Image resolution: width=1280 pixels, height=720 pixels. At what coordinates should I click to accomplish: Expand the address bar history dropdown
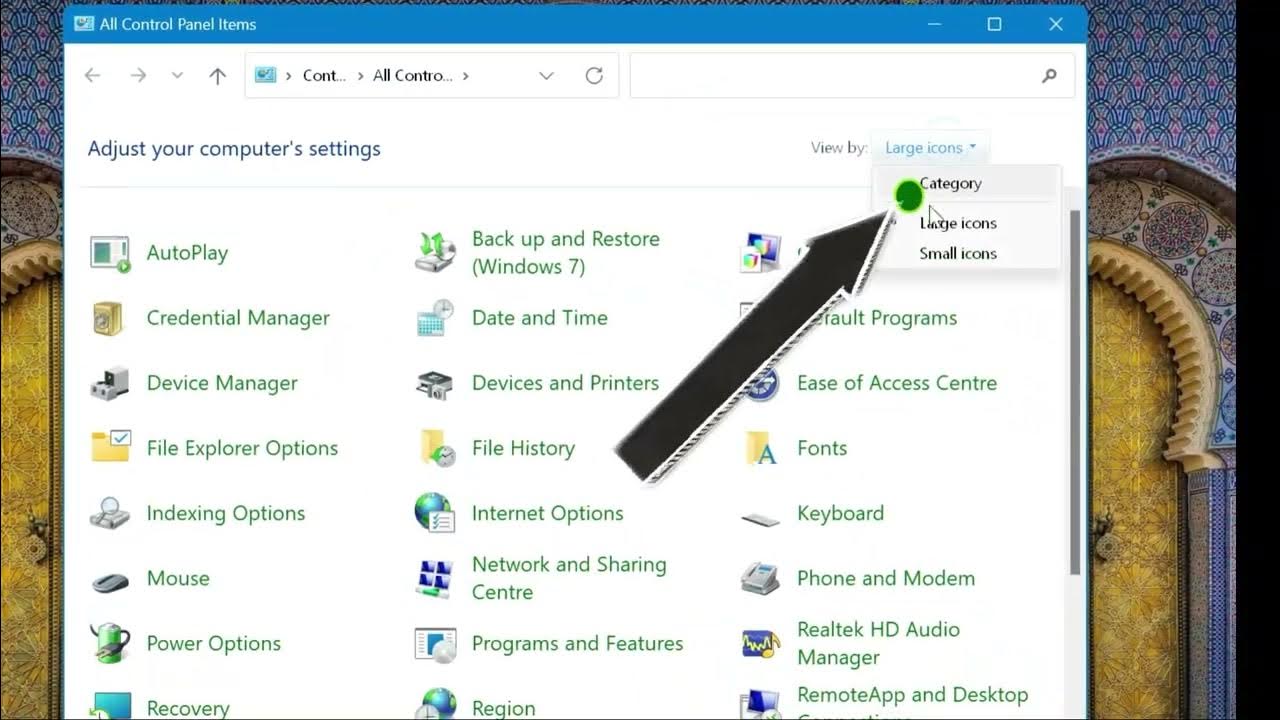click(546, 75)
